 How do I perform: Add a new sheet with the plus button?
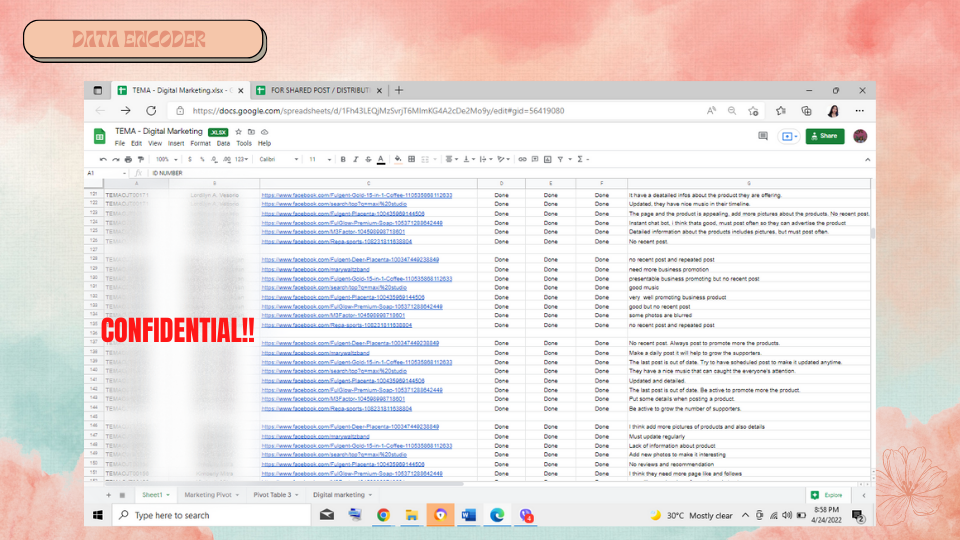[x=108, y=495]
